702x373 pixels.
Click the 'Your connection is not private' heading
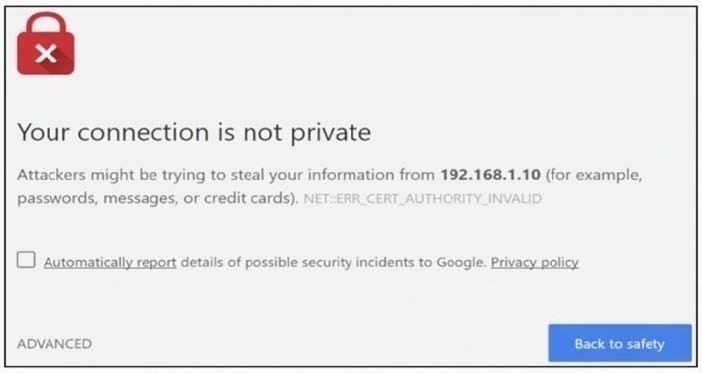(194, 133)
